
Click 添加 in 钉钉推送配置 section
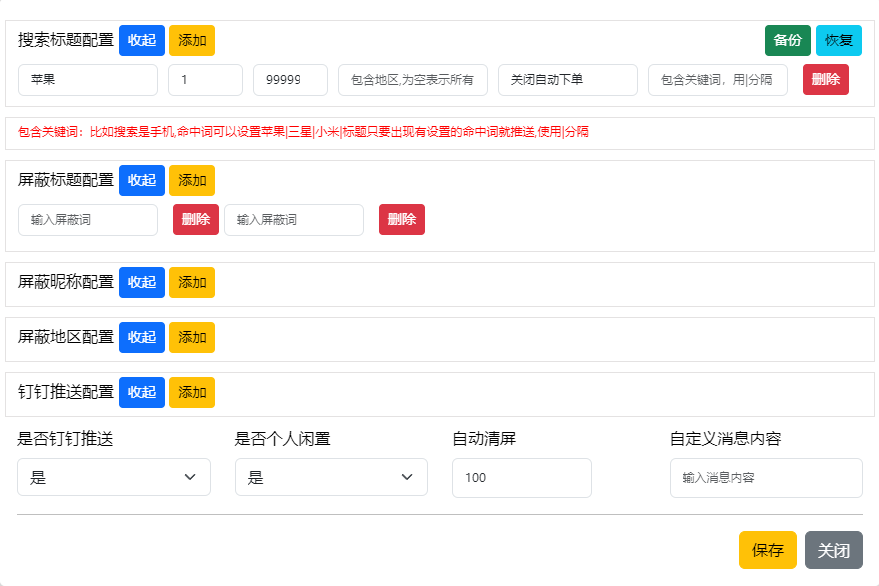[192, 392]
